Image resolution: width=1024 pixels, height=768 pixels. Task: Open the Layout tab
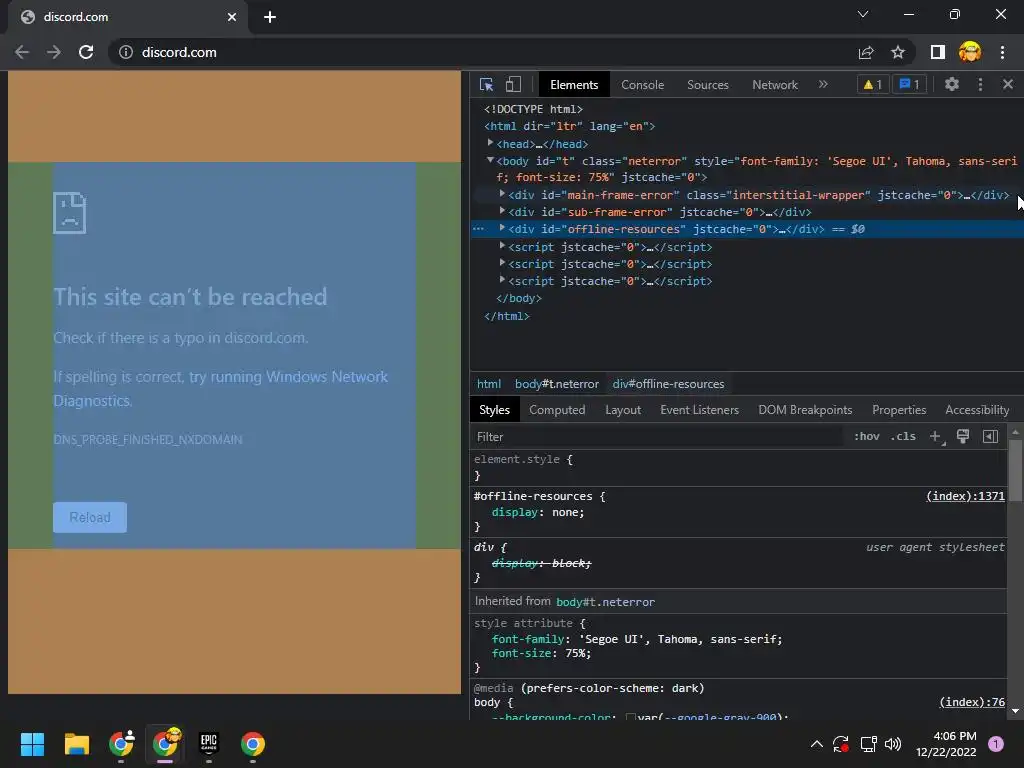point(622,410)
